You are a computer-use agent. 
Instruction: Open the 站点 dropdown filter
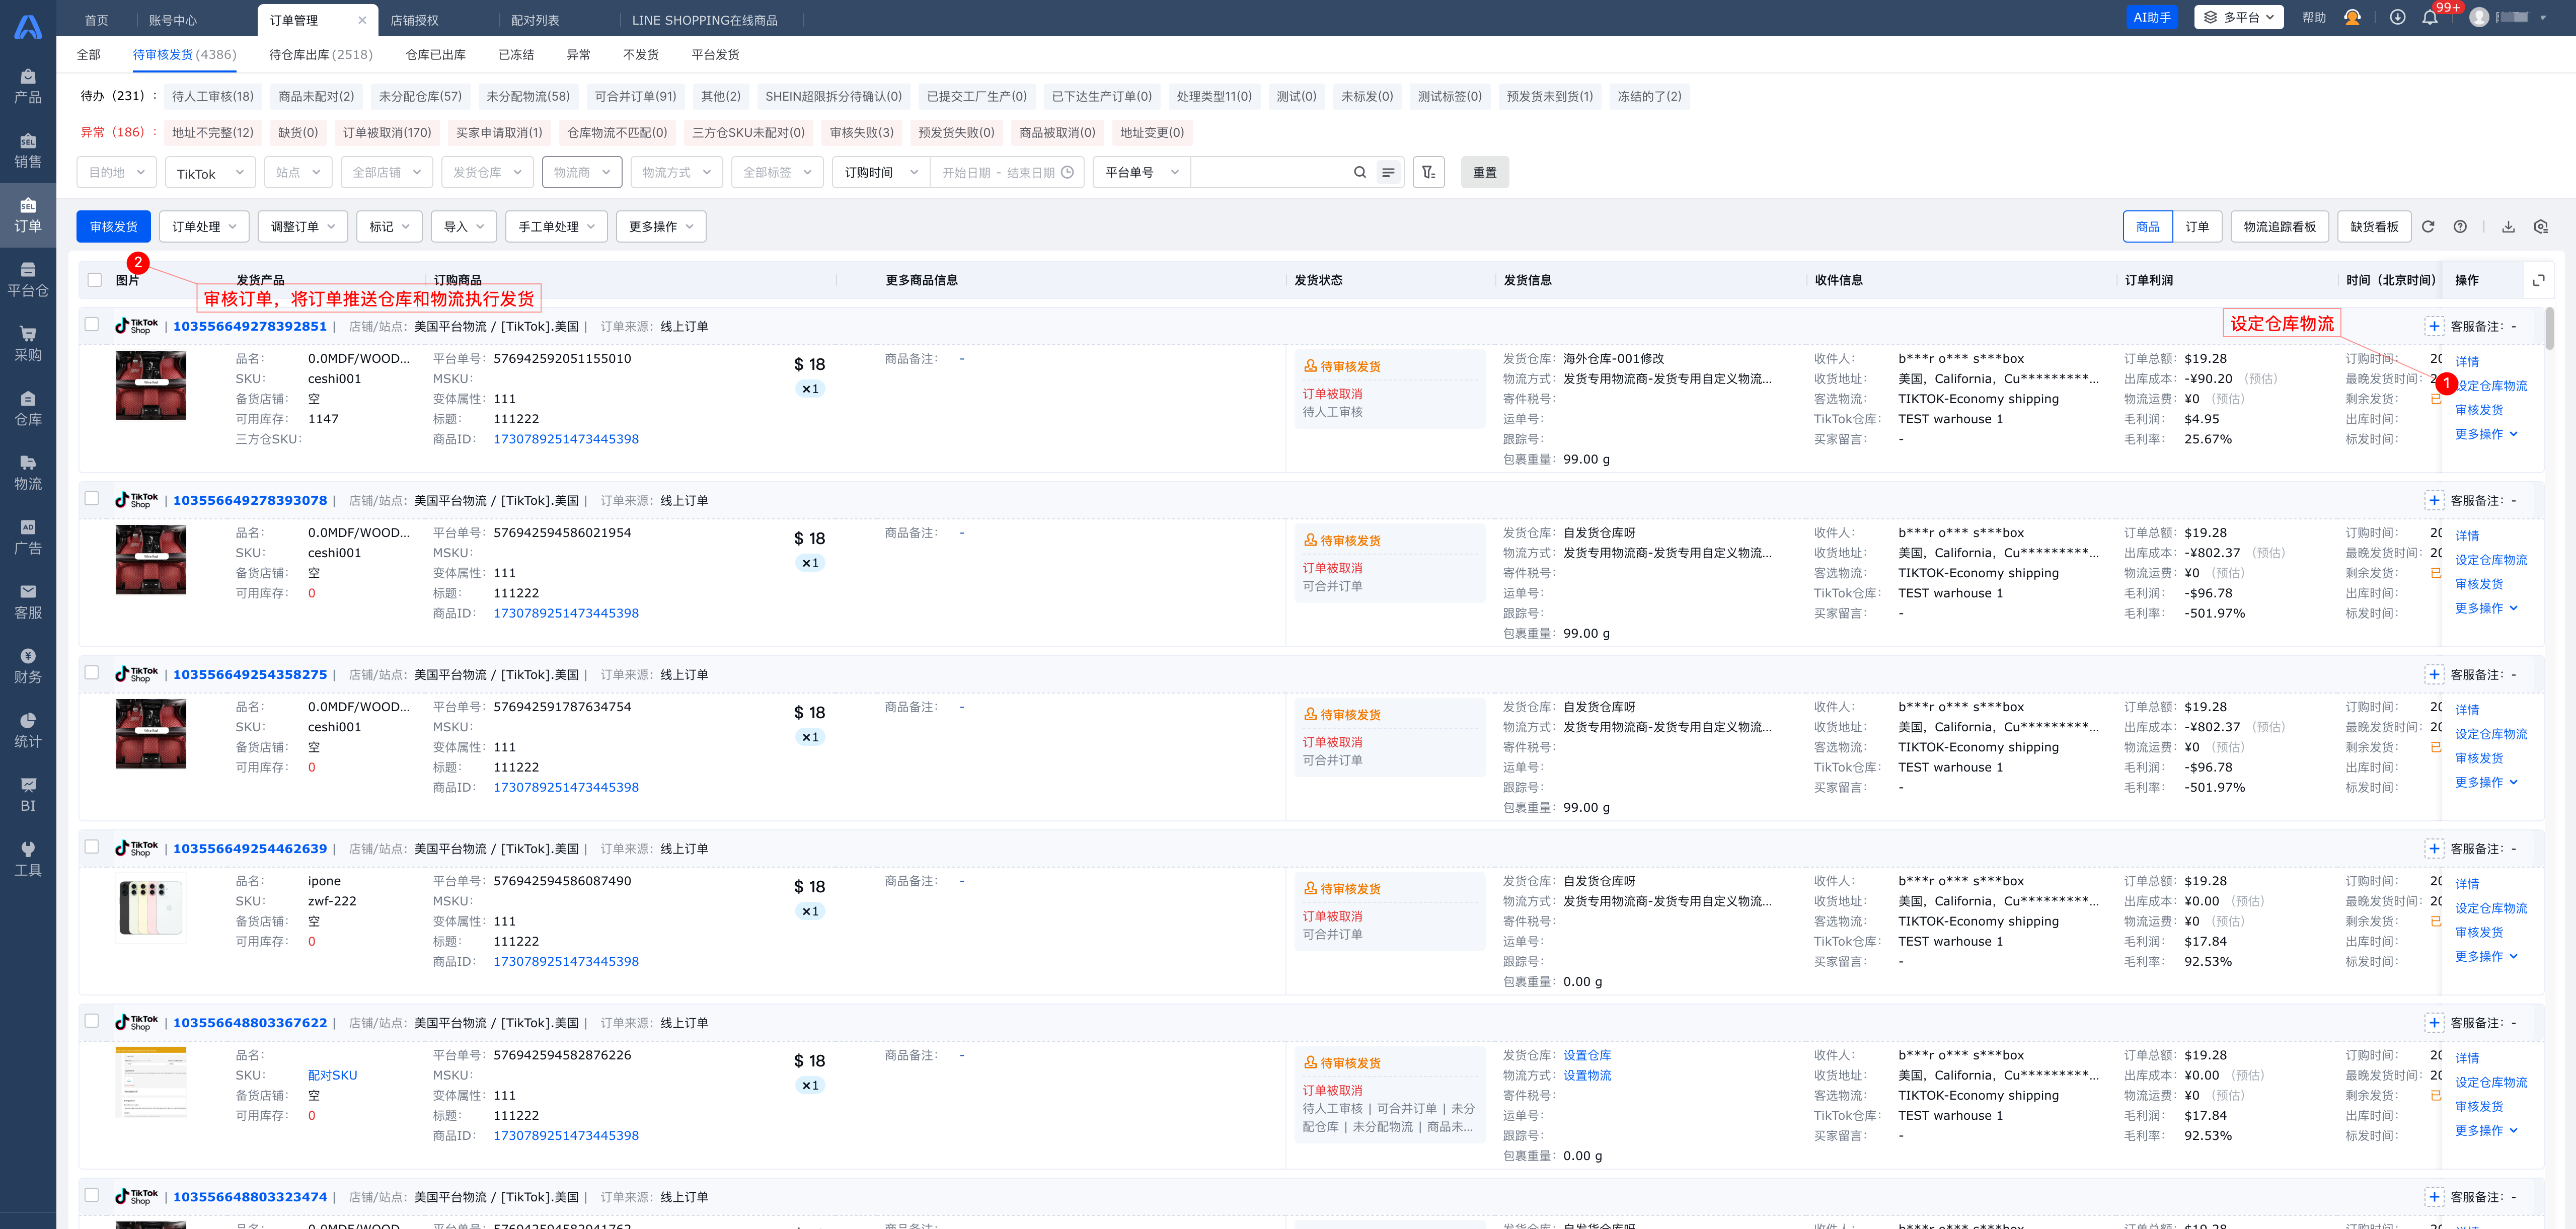[298, 172]
